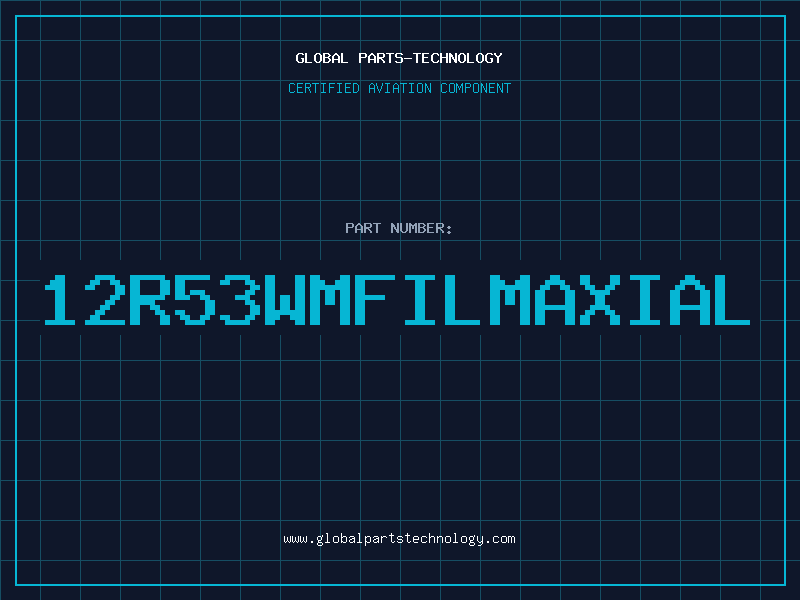Click 'CERTIFIED AVIATION COMPONENT' subtitle
Image resolution: width=800 pixels, height=600 pixels.
pos(399,88)
